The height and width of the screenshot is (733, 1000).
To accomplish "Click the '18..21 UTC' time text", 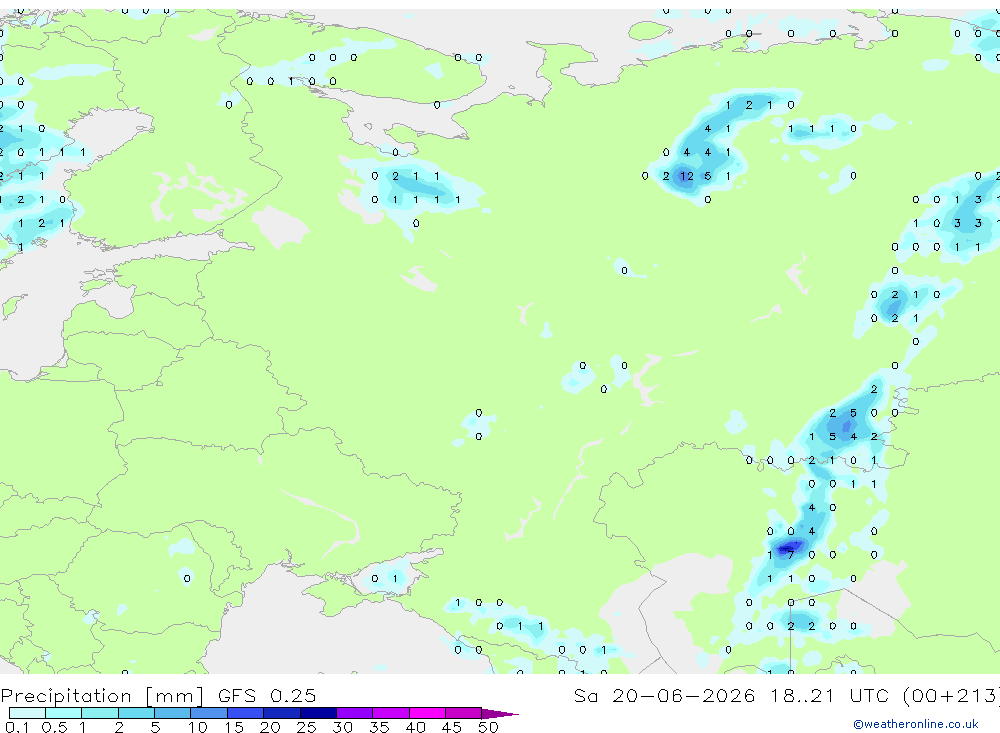I will pyautogui.click(x=828, y=695).
